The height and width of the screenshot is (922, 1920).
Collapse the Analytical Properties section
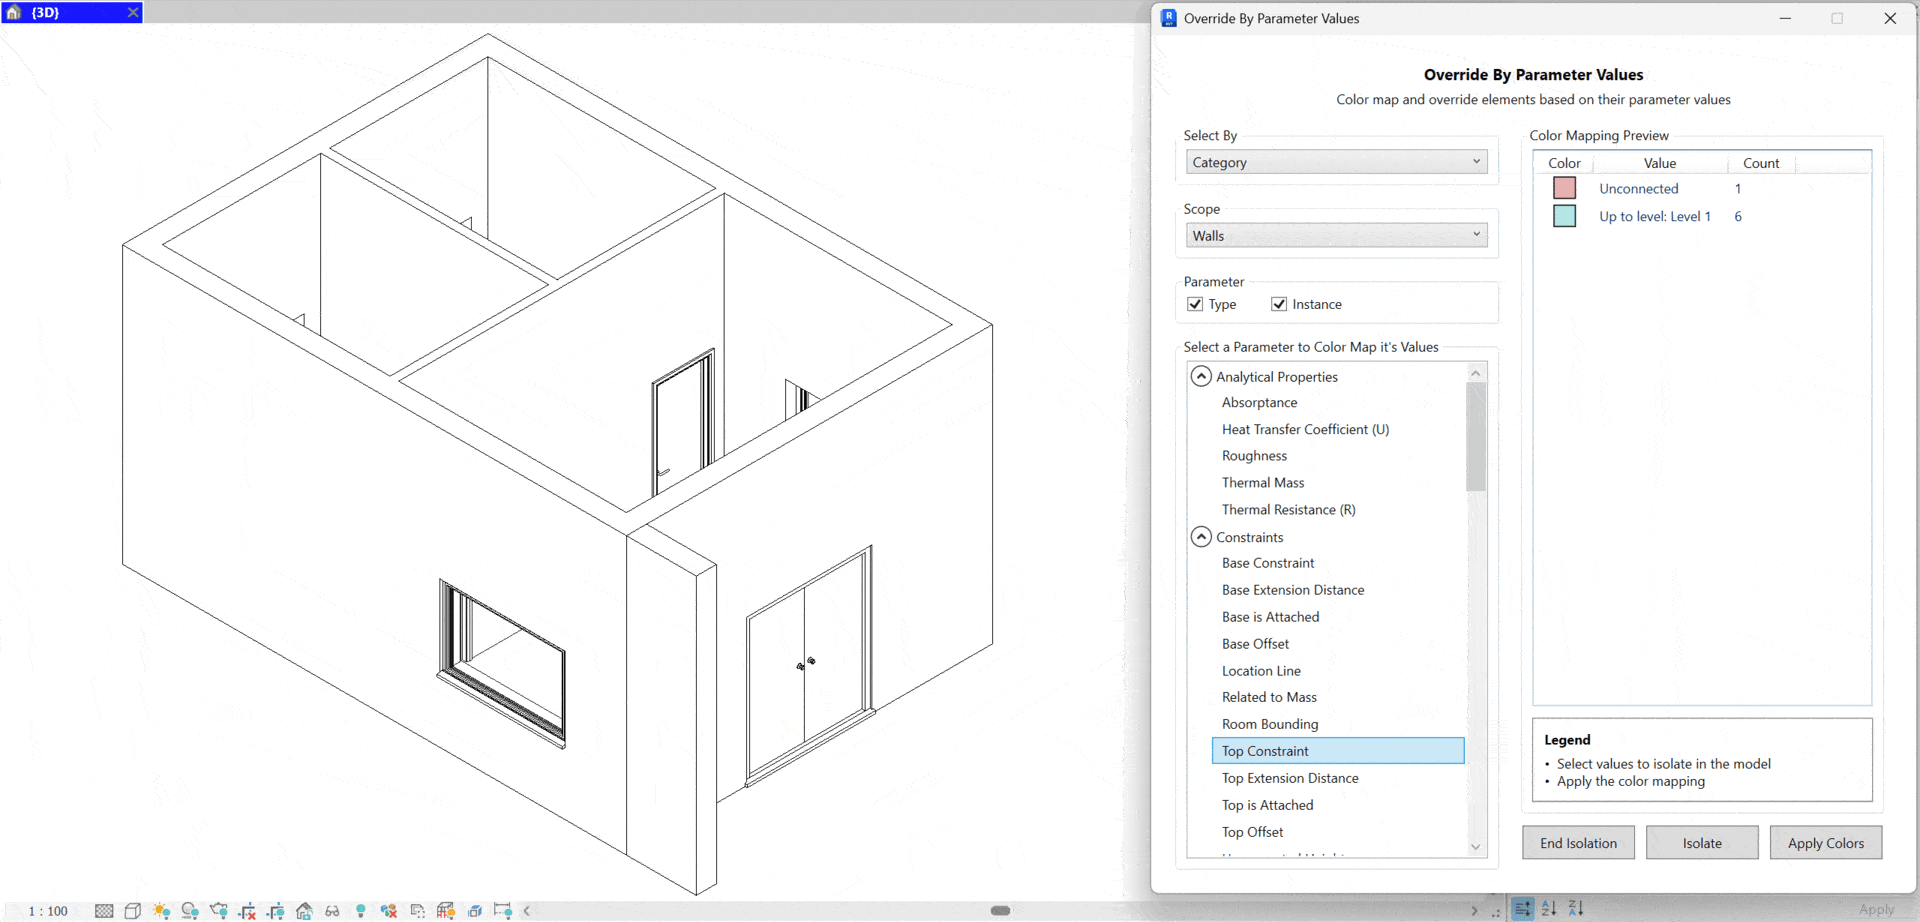point(1201,375)
